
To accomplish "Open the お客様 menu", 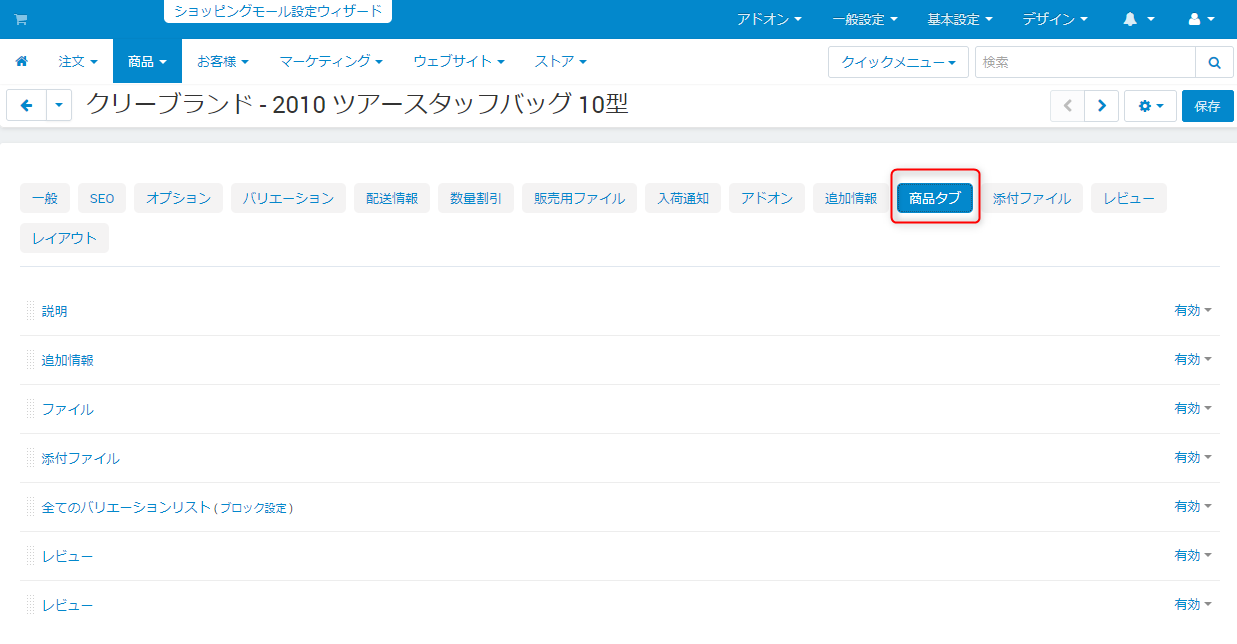I will pos(223,61).
